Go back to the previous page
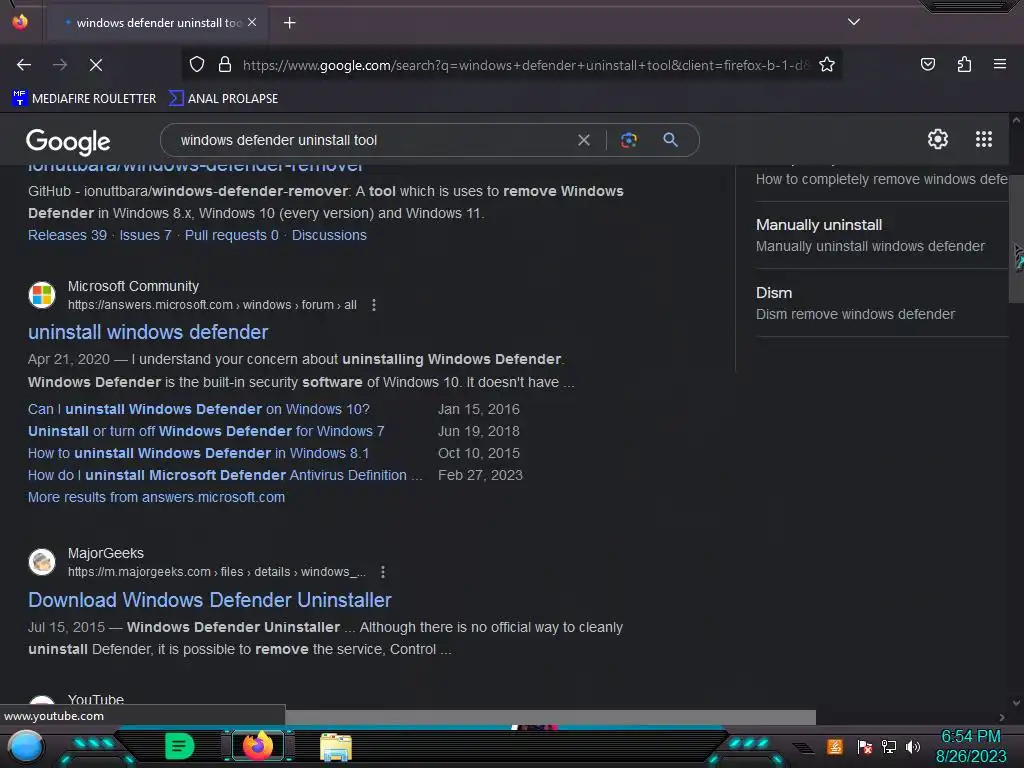 click(x=24, y=65)
